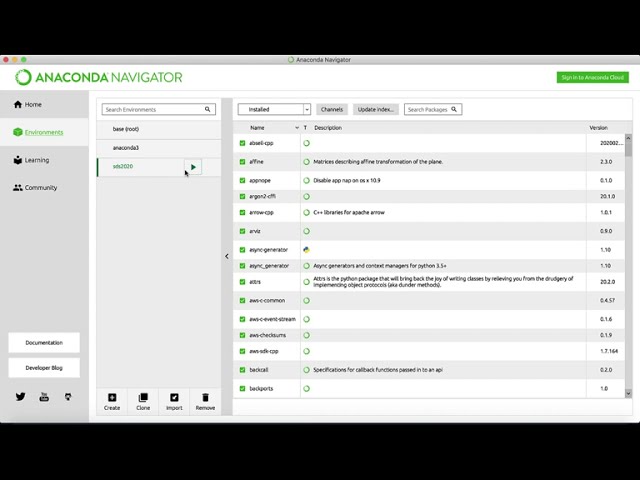Toggle the aws-c-common package checkbox

coord(242,300)
